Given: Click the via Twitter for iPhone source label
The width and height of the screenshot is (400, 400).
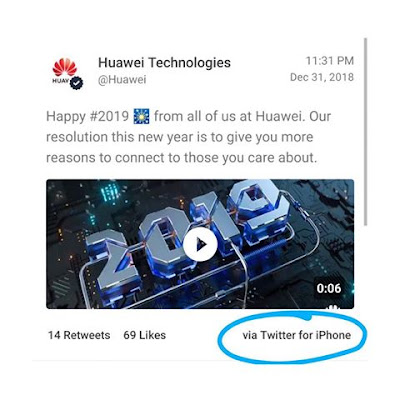Looking at the screenshot, I should click(x=297, y=335).
